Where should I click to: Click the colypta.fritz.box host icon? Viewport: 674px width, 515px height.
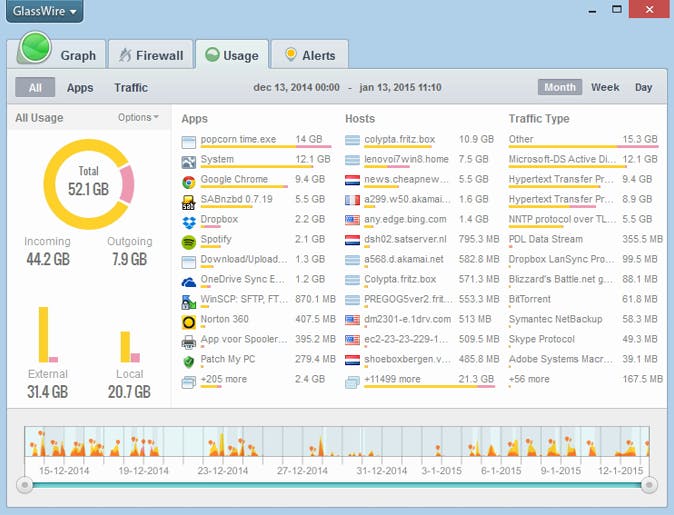point(352,141)
